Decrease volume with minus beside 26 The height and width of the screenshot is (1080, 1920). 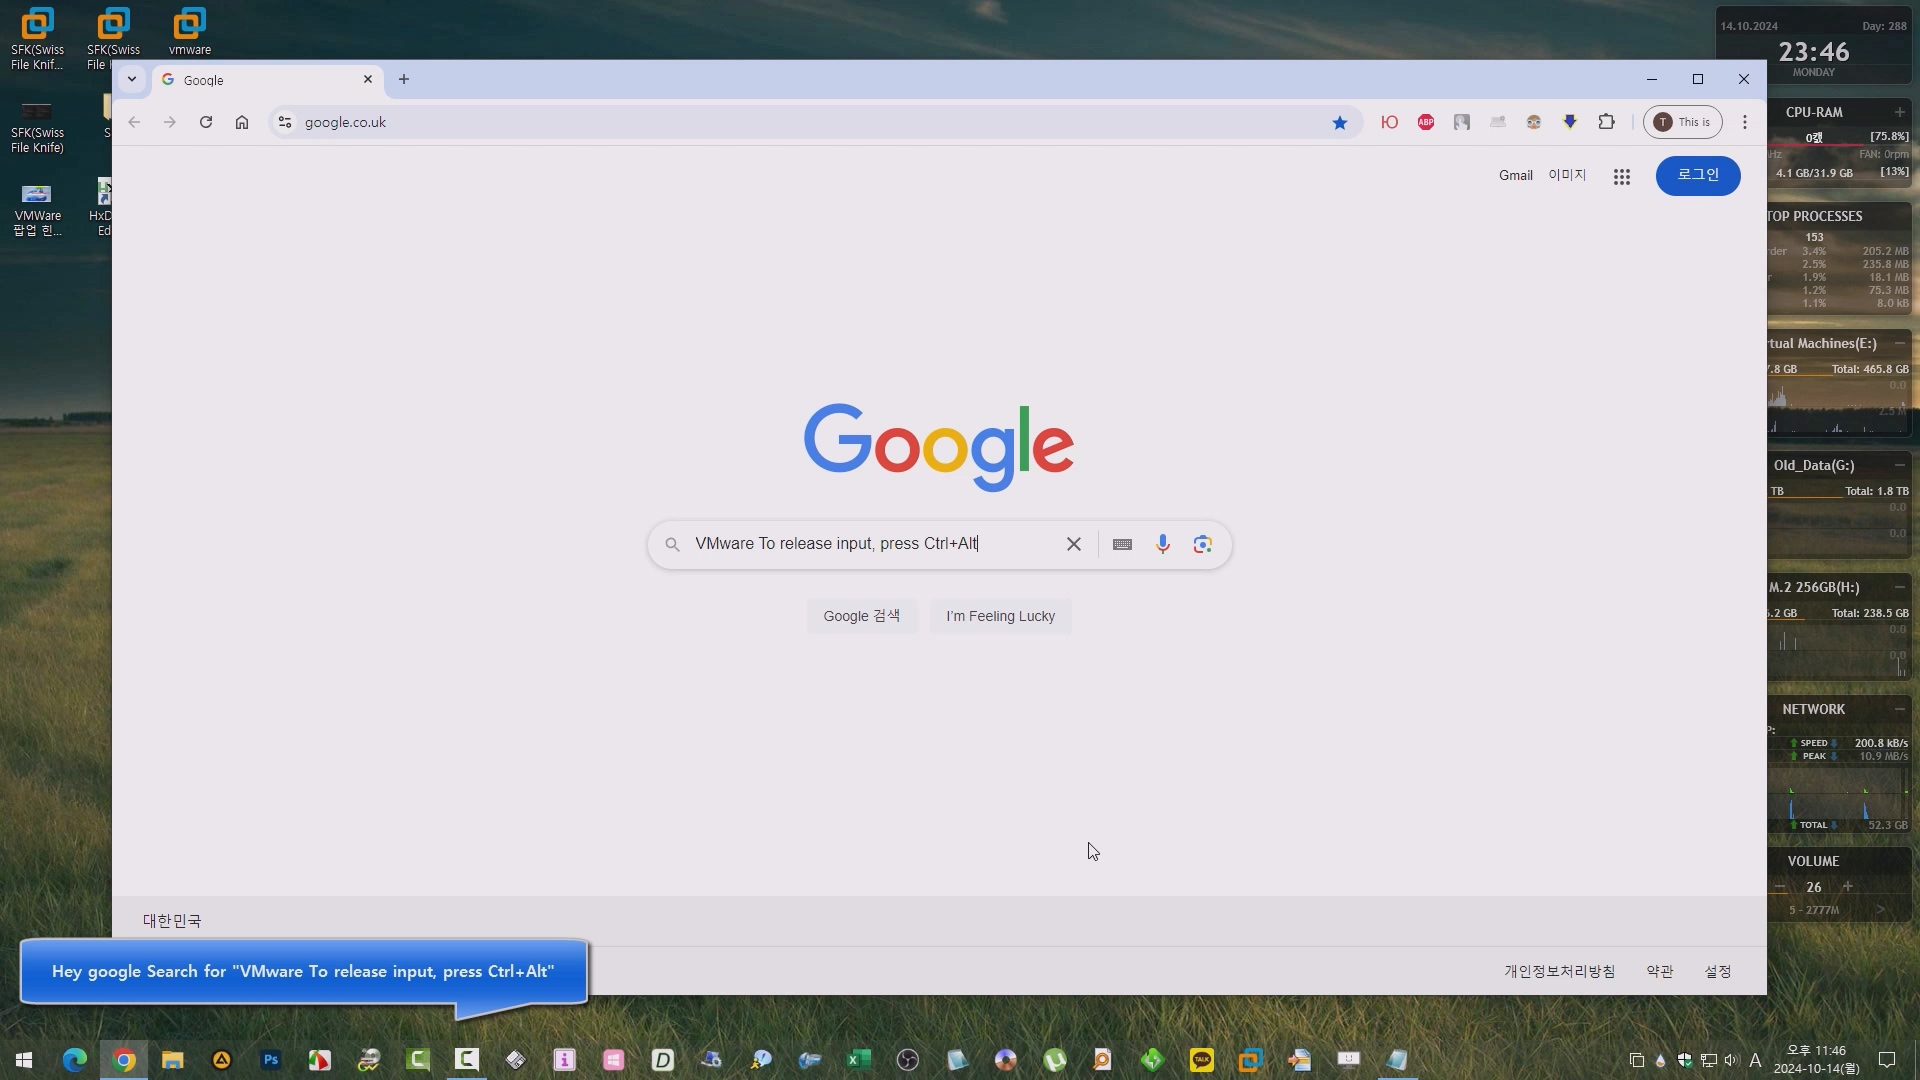[1780, 887]
